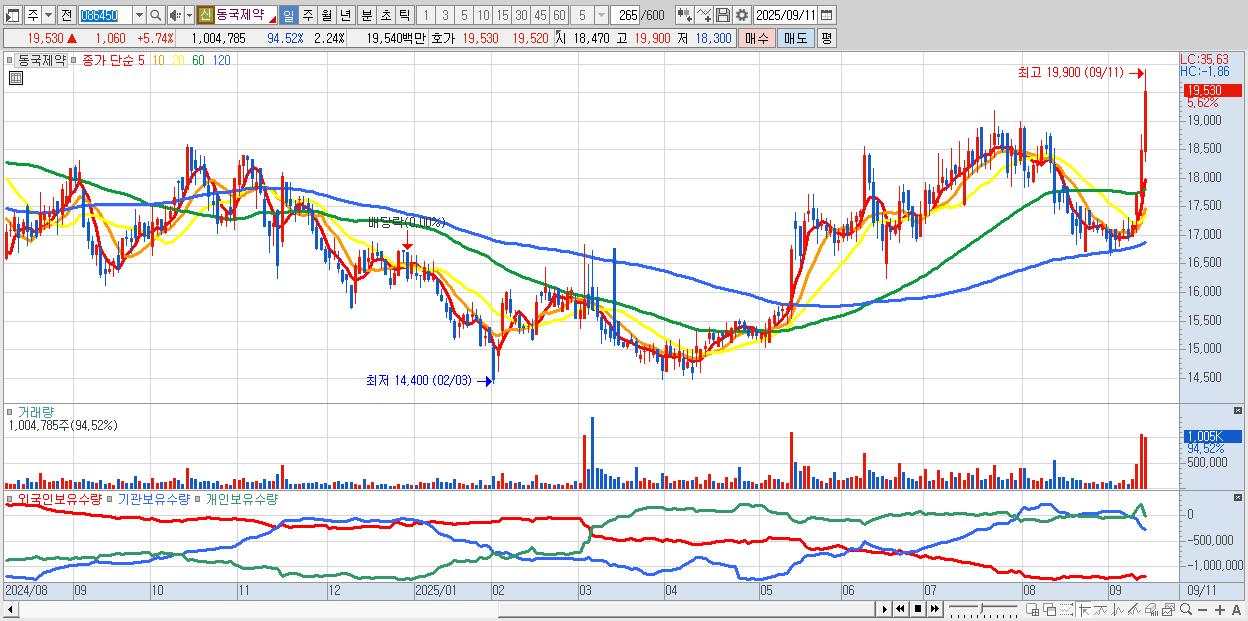This screenshot has width=1248, height=621.
Task: Expand the stock code history dropdown
Action: (x=139, y=15)
